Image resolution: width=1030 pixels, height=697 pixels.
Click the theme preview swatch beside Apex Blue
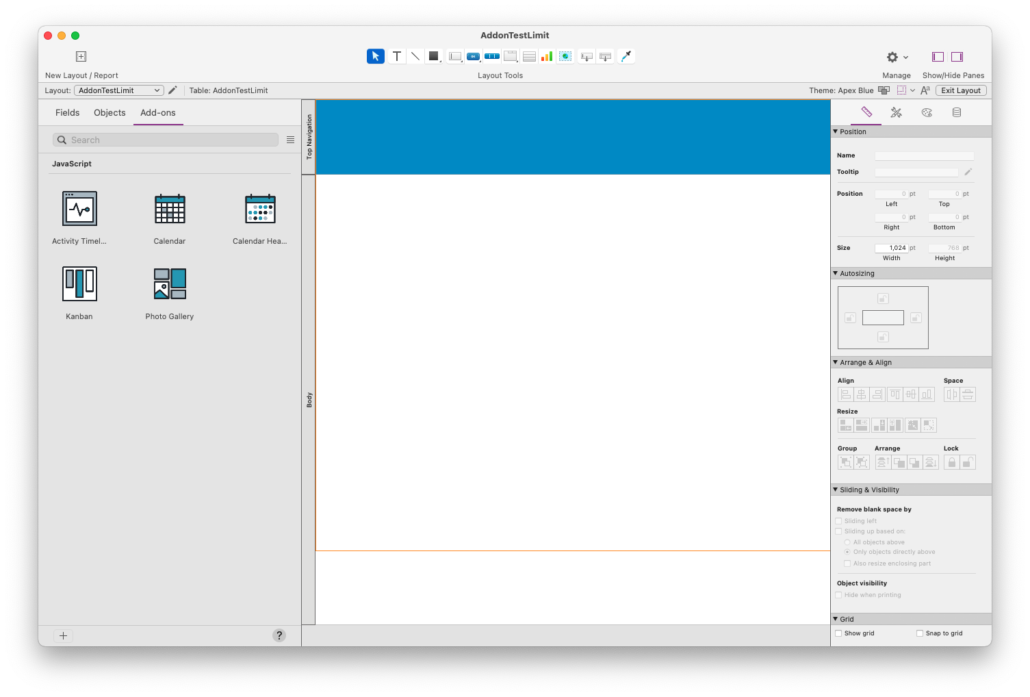(884, 90)
